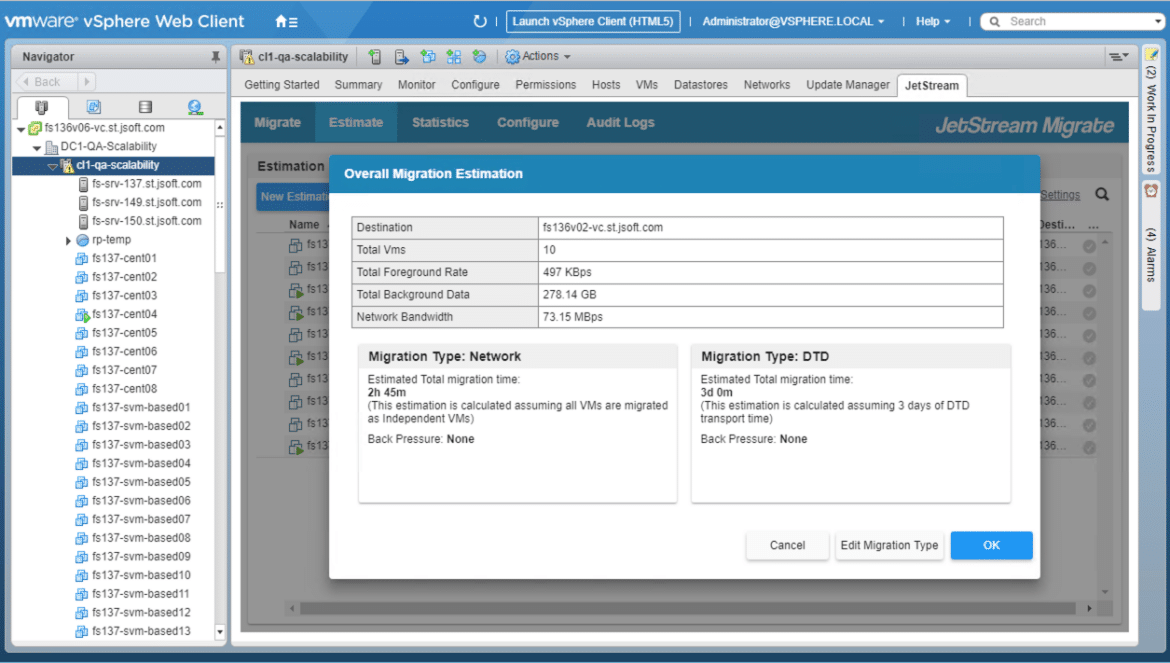Image resolution: width=1170 pixels, height=663 pixels.
Task: Open Networking navigator tab
Action: click(x=195, y=107)
